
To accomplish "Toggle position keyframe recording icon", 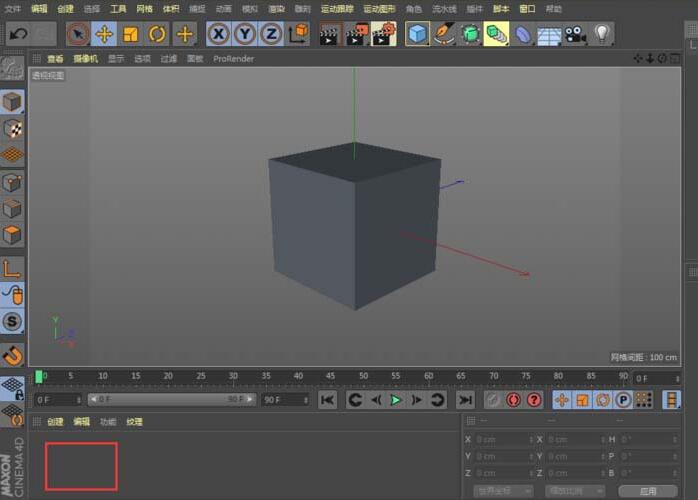I will (x=561, y=400).
